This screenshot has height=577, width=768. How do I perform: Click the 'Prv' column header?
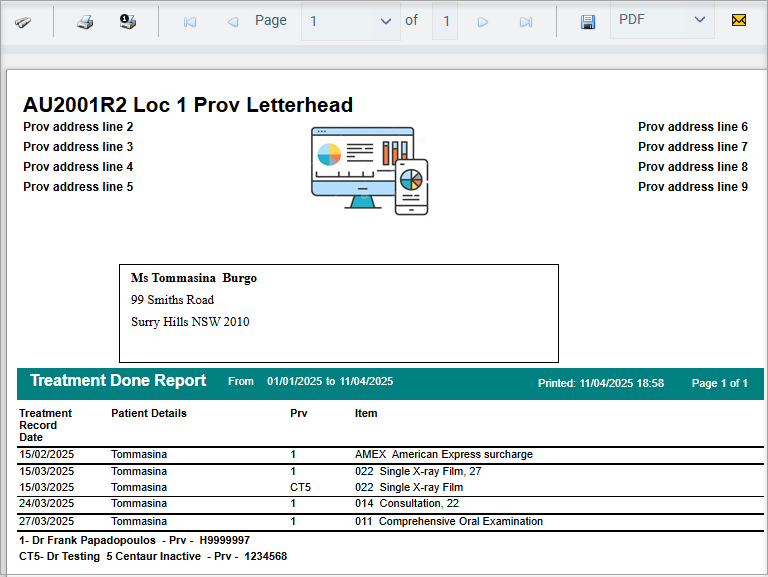click(x=299, y=413)
